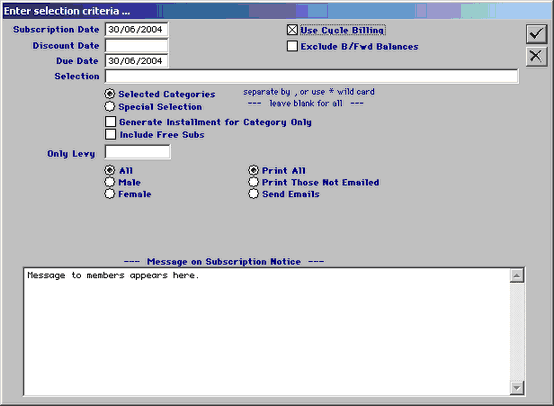The height and width of the screenshot is (406, 554).
Task: Enable the Include Free Subs checkbox
Action: [111, 134]
